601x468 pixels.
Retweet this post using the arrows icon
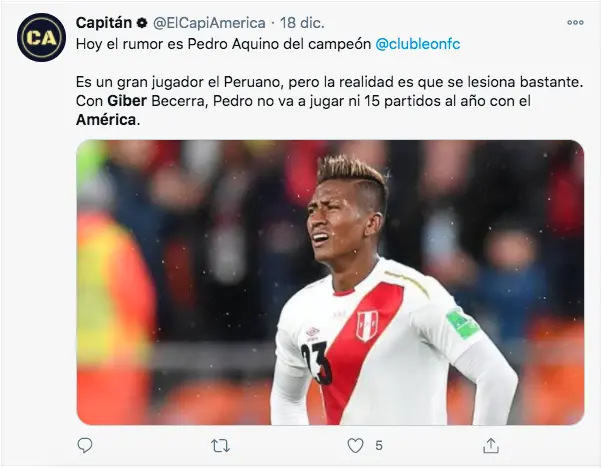pos(220,446)
